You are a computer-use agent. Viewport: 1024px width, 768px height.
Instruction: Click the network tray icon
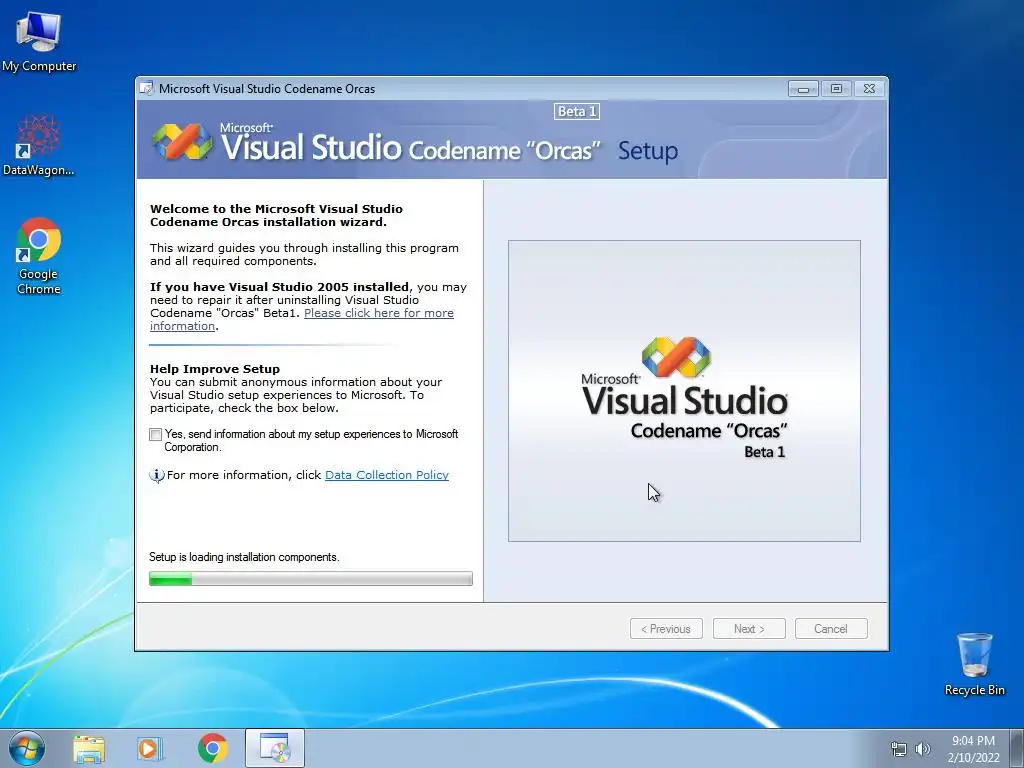(899, 749)
